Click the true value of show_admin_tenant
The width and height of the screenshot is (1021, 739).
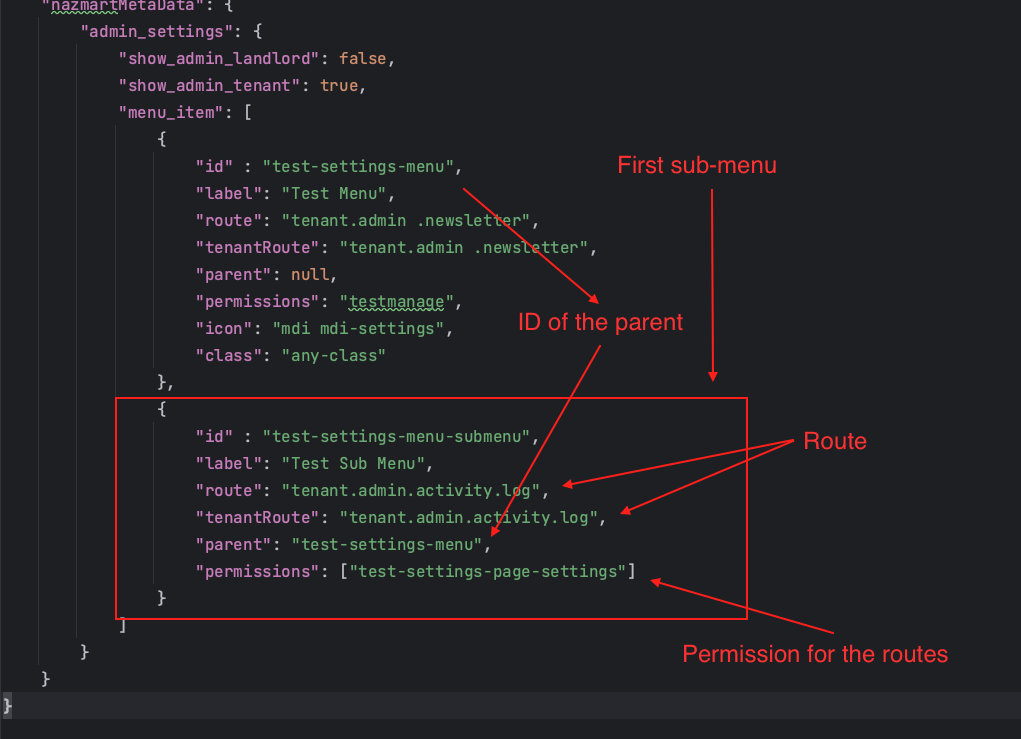coord(339,86)
